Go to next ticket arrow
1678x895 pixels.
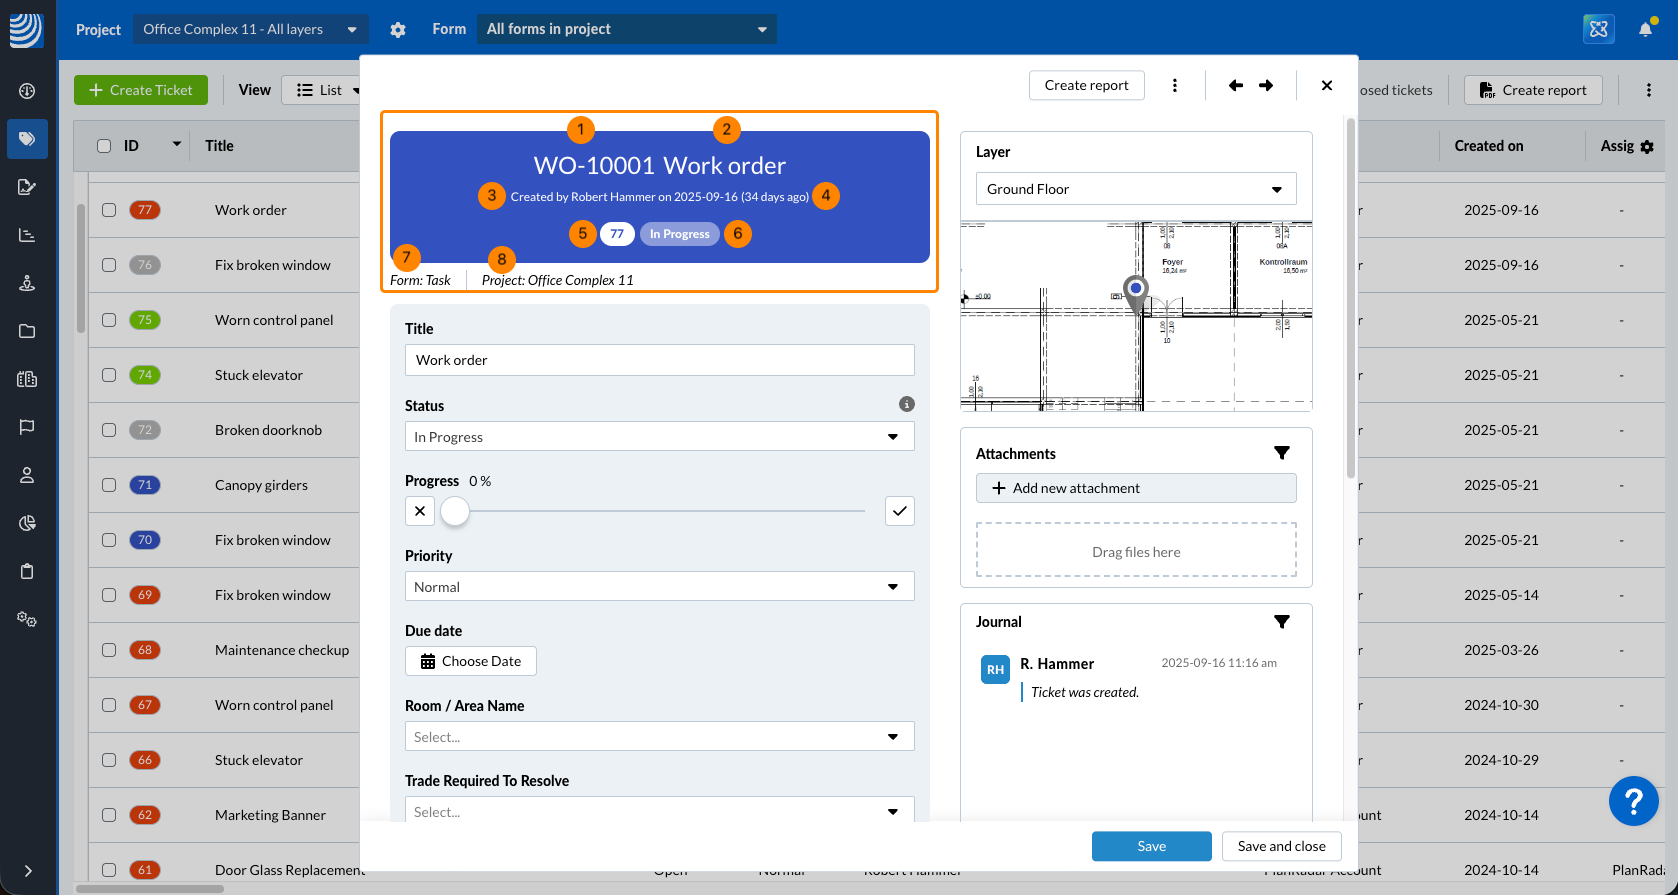pyautogui.click(x=1266, y=86)
